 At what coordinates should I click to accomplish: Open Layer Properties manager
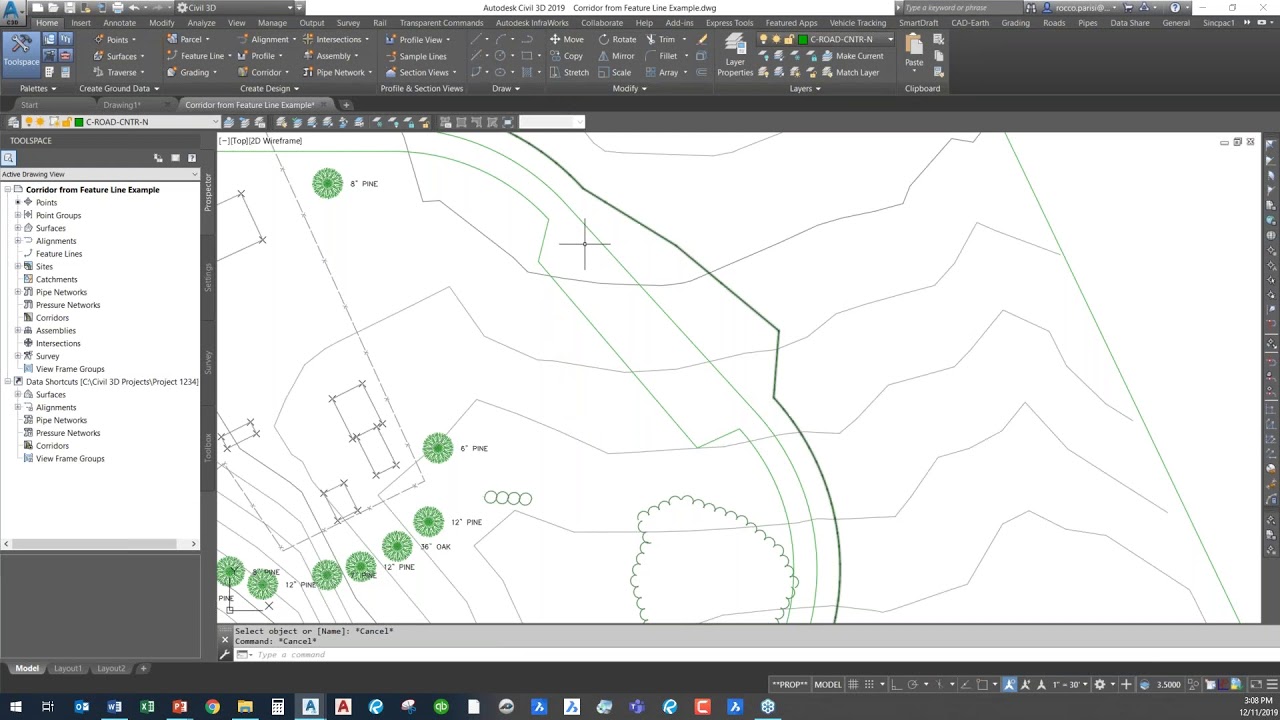735,55
